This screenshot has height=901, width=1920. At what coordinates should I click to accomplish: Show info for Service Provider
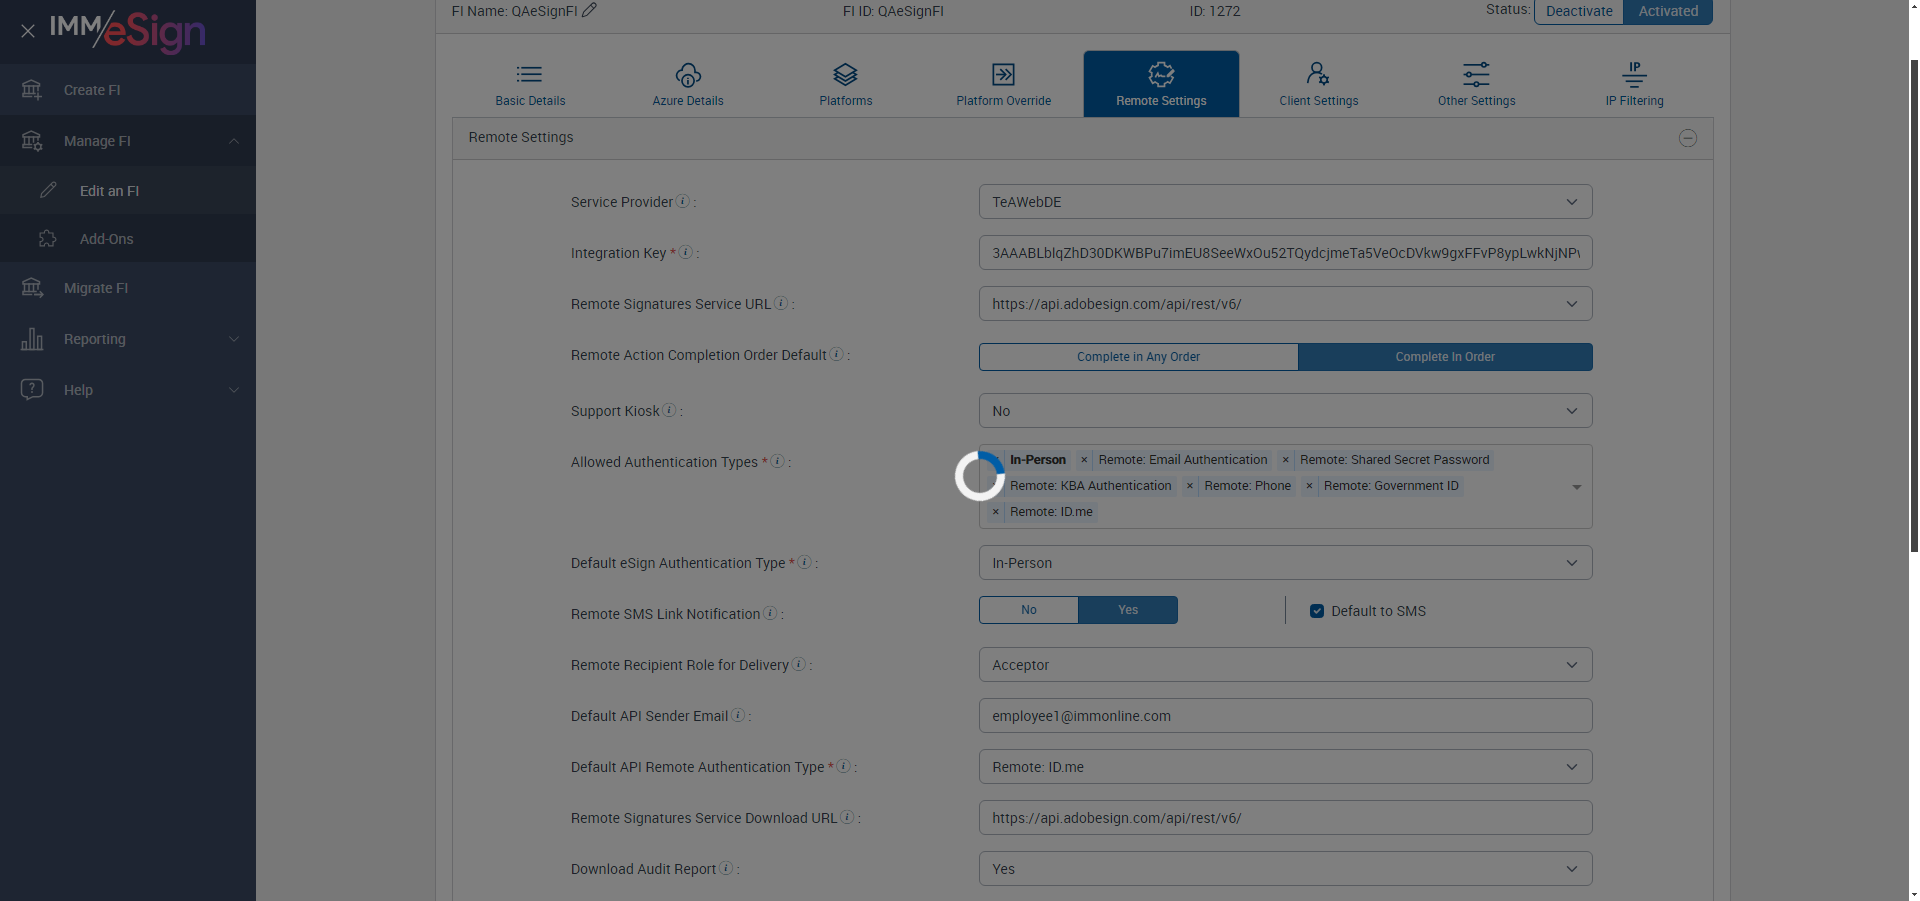tap(683, 201)
